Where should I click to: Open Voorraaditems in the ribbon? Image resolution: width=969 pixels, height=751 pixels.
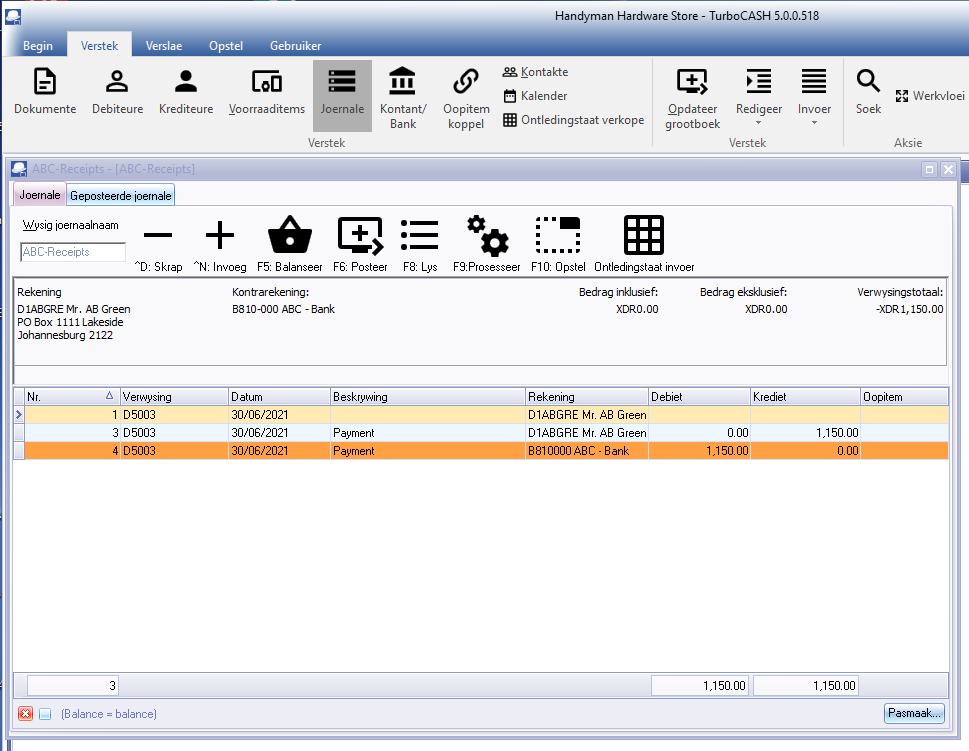266,92
